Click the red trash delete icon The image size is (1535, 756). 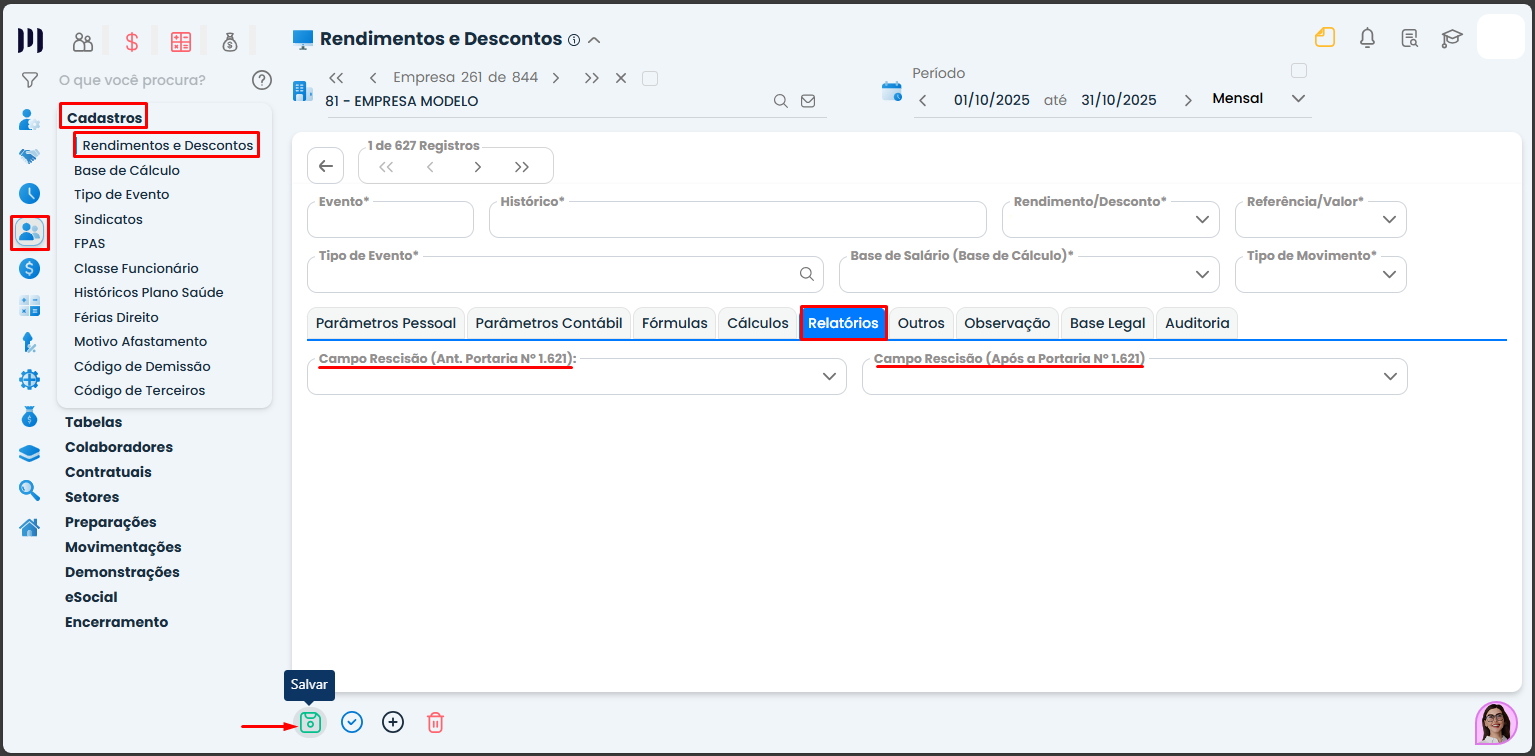tap(435, 722)
